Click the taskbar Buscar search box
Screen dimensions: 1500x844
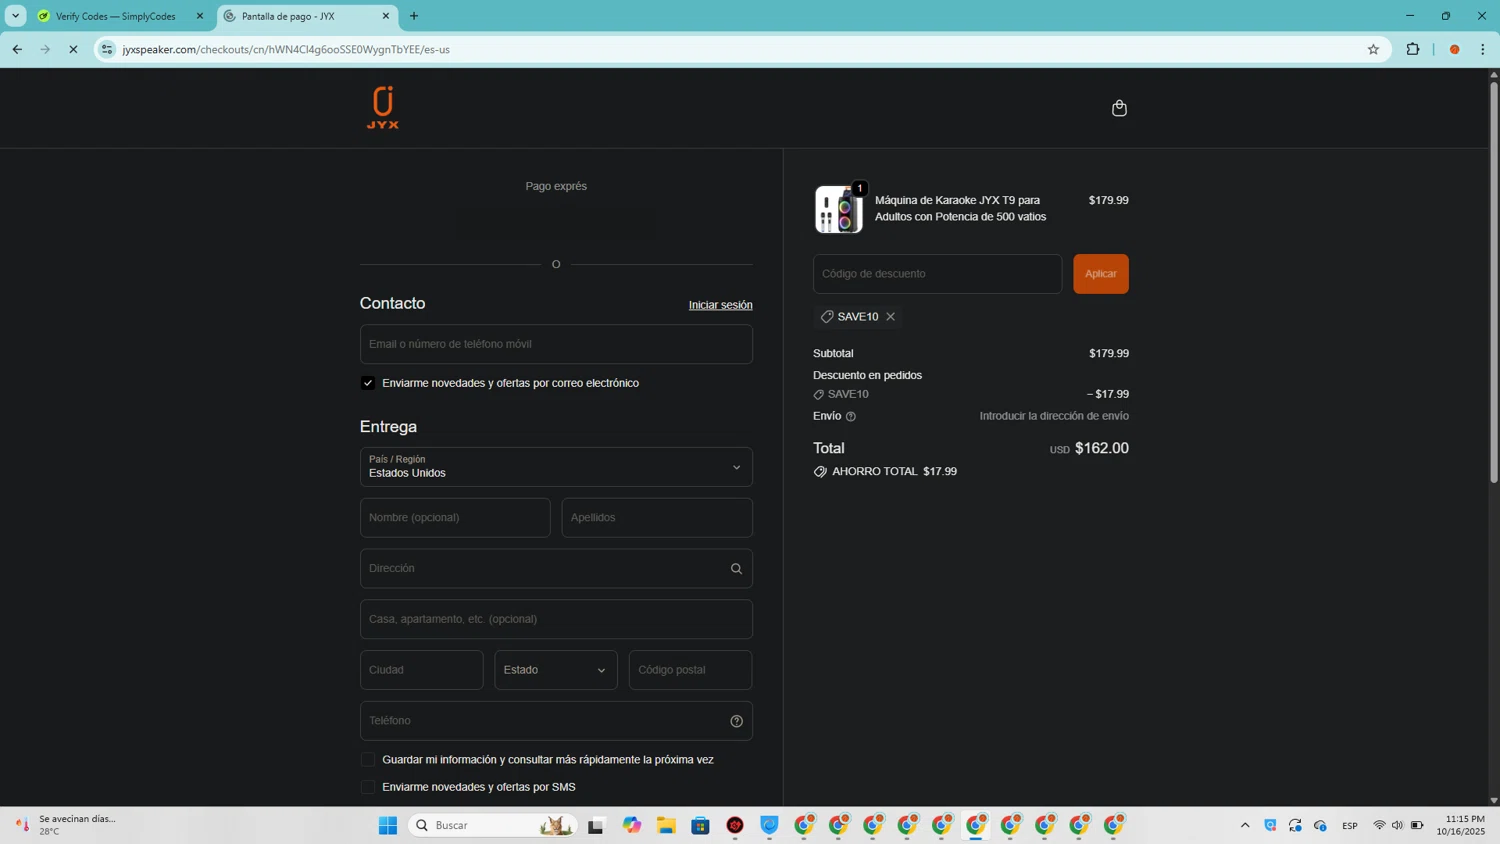click(x=492, y=825)
